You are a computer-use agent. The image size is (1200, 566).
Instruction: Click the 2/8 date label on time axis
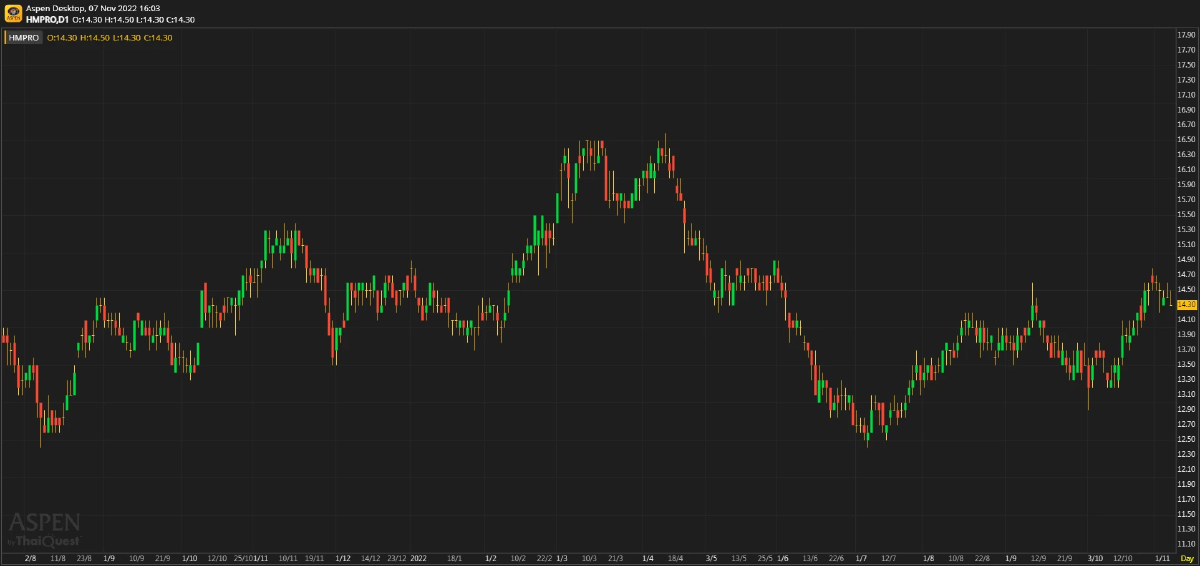pyautogui.click(x=30, y=557)
